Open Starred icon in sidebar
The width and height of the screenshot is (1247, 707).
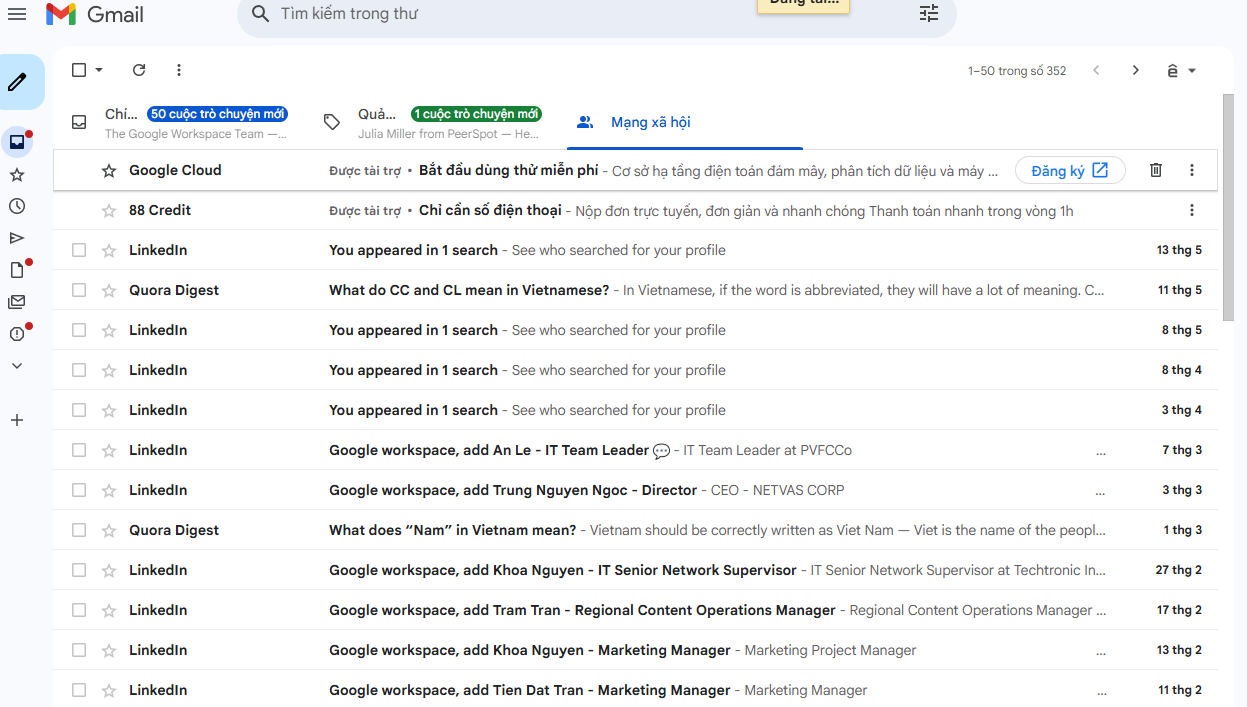(17, 174)
